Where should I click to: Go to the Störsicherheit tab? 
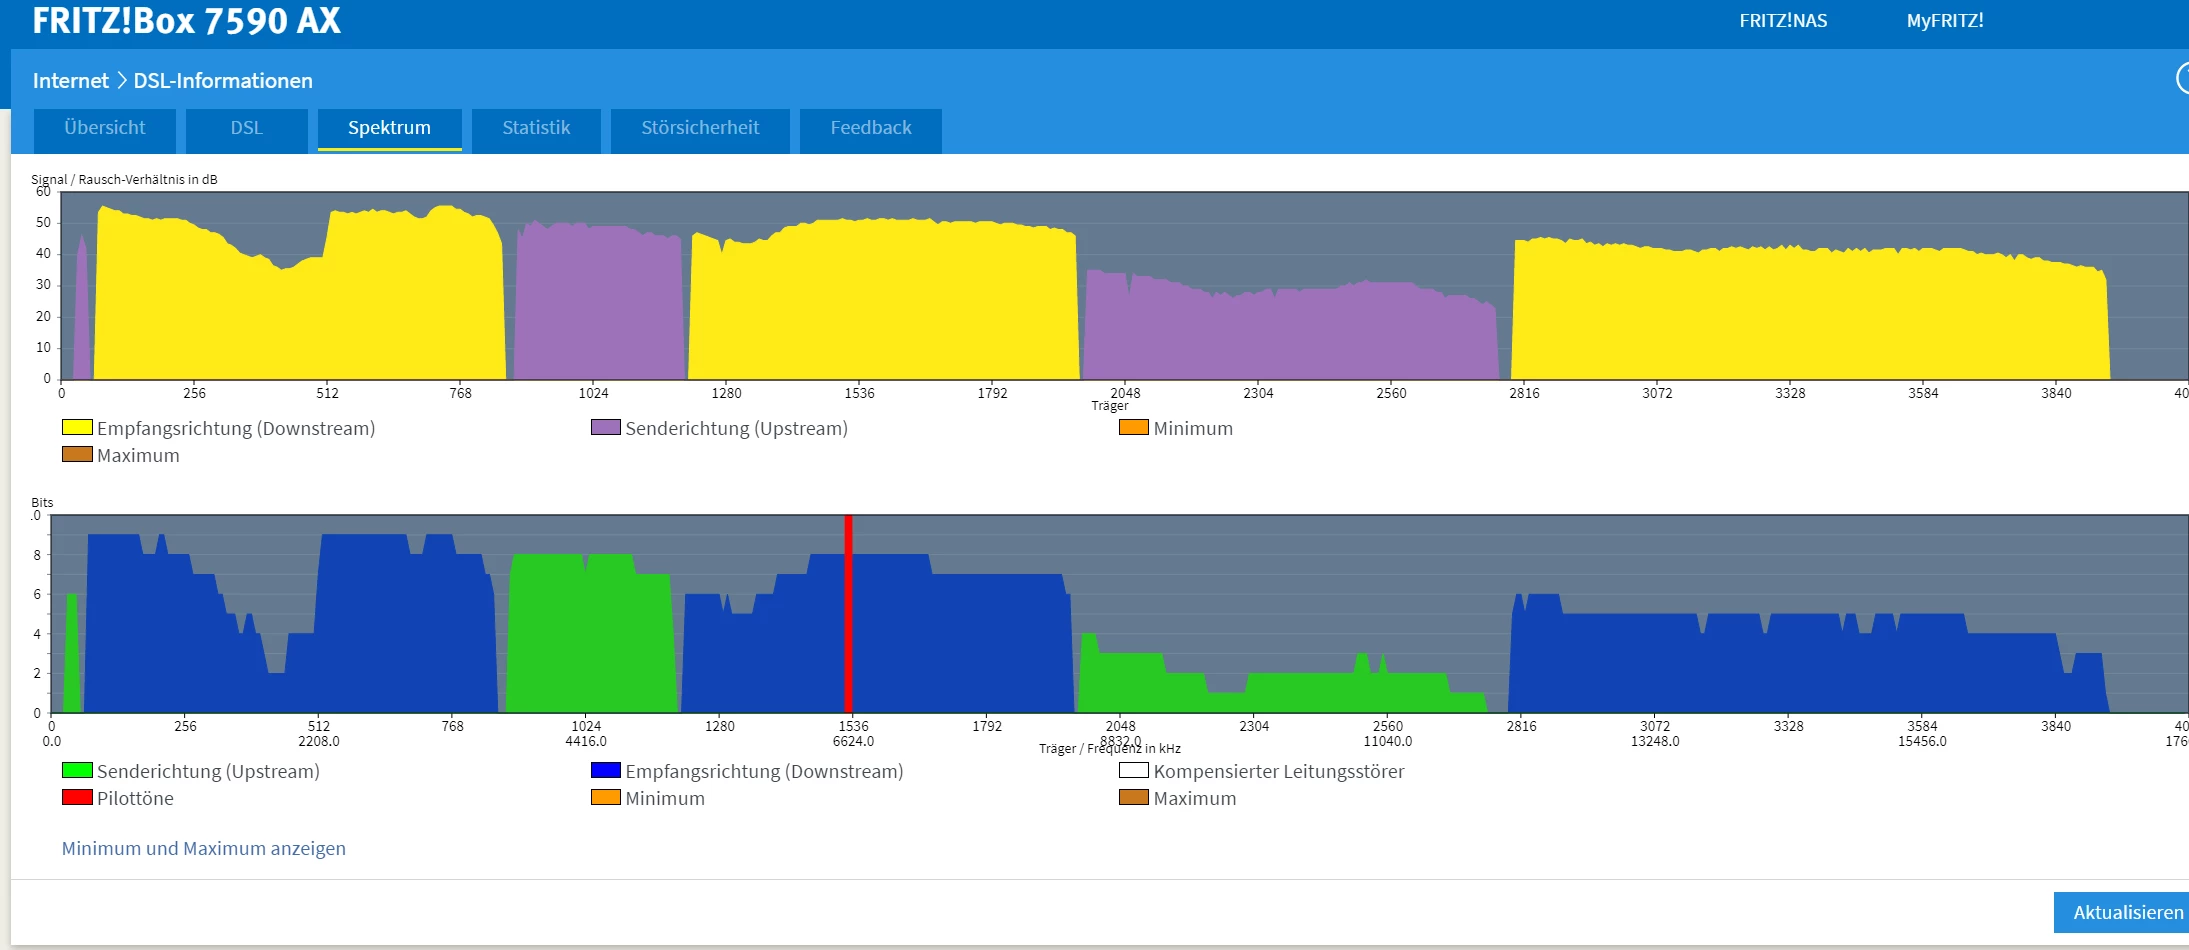pyautogui.click(x=700, y=128)
